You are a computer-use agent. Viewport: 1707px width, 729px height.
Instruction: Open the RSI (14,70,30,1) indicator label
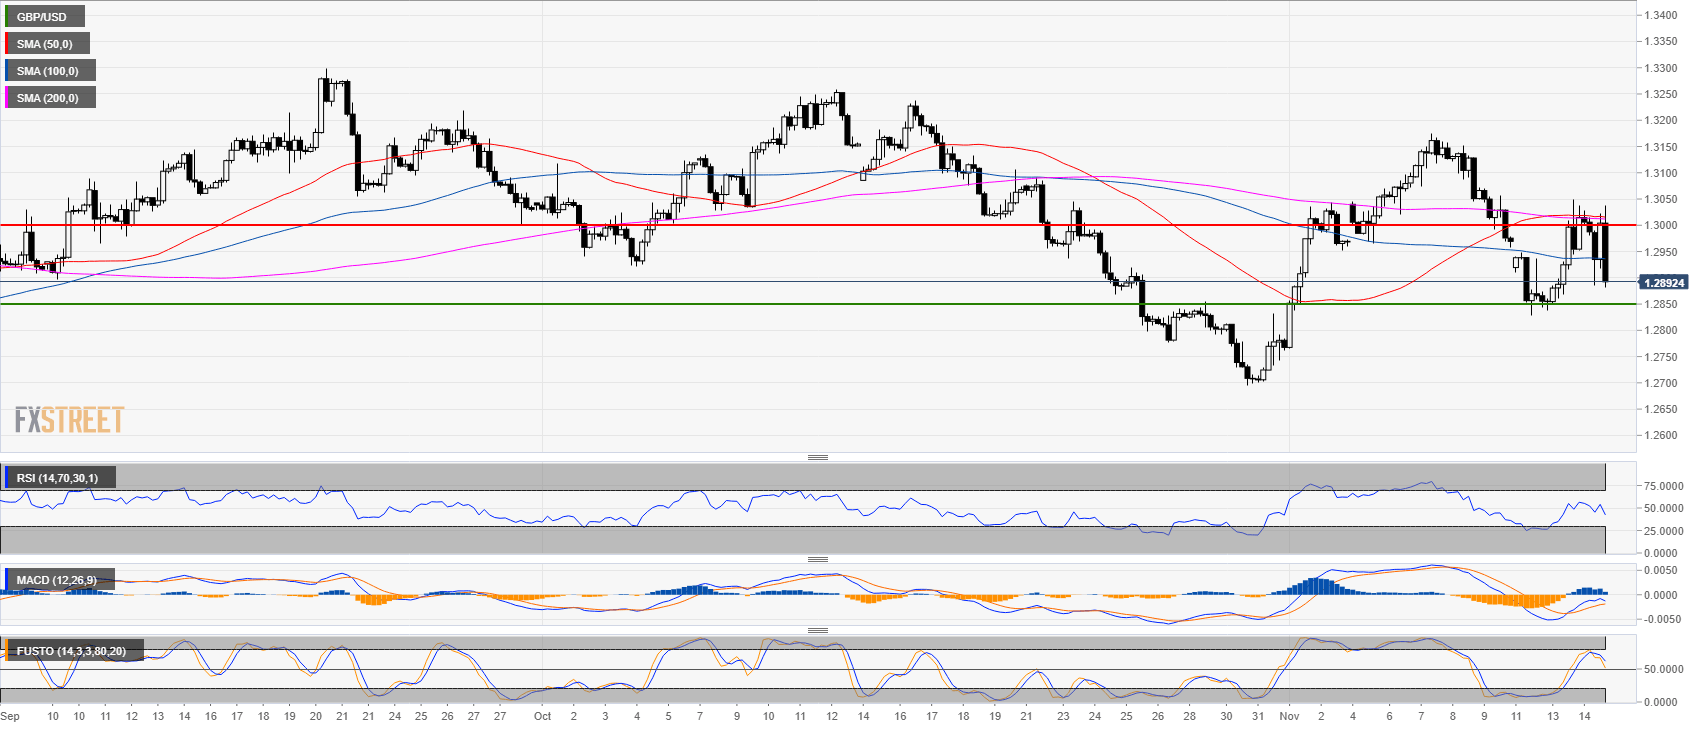click(x=58, y=478)
